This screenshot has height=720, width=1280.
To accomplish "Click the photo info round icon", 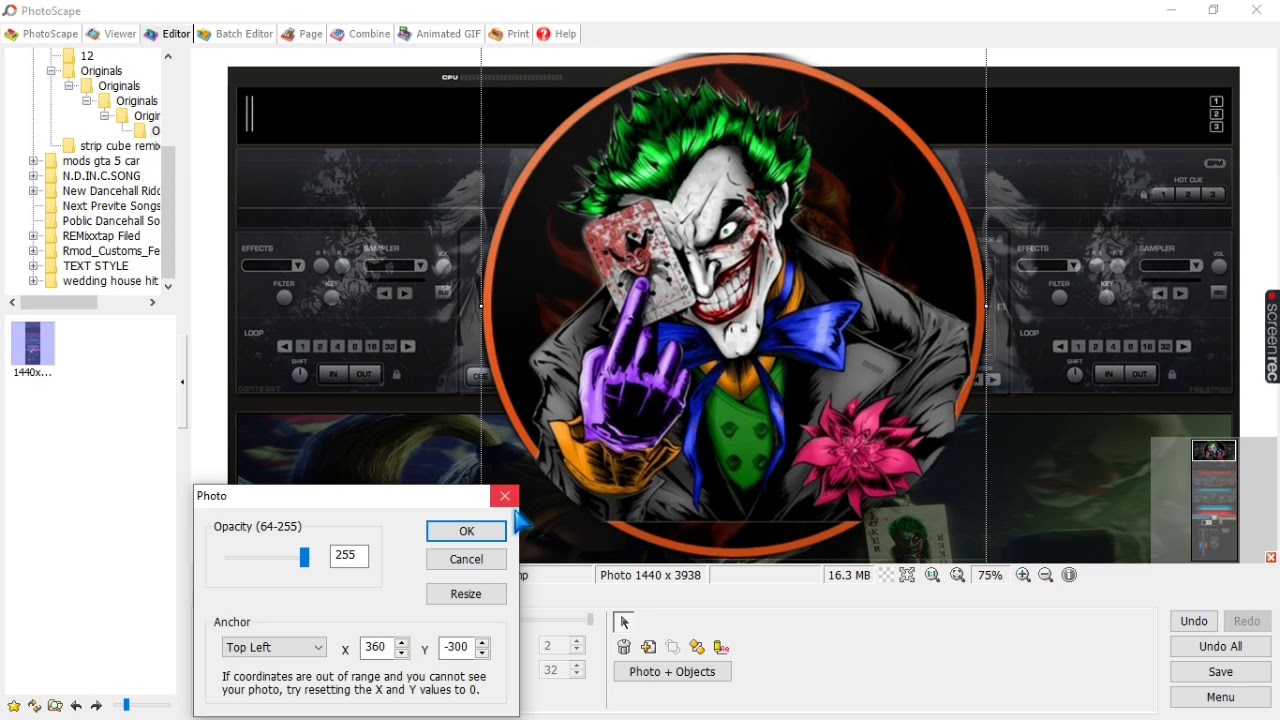I will pyautogui.click(x=1070, y=575).
